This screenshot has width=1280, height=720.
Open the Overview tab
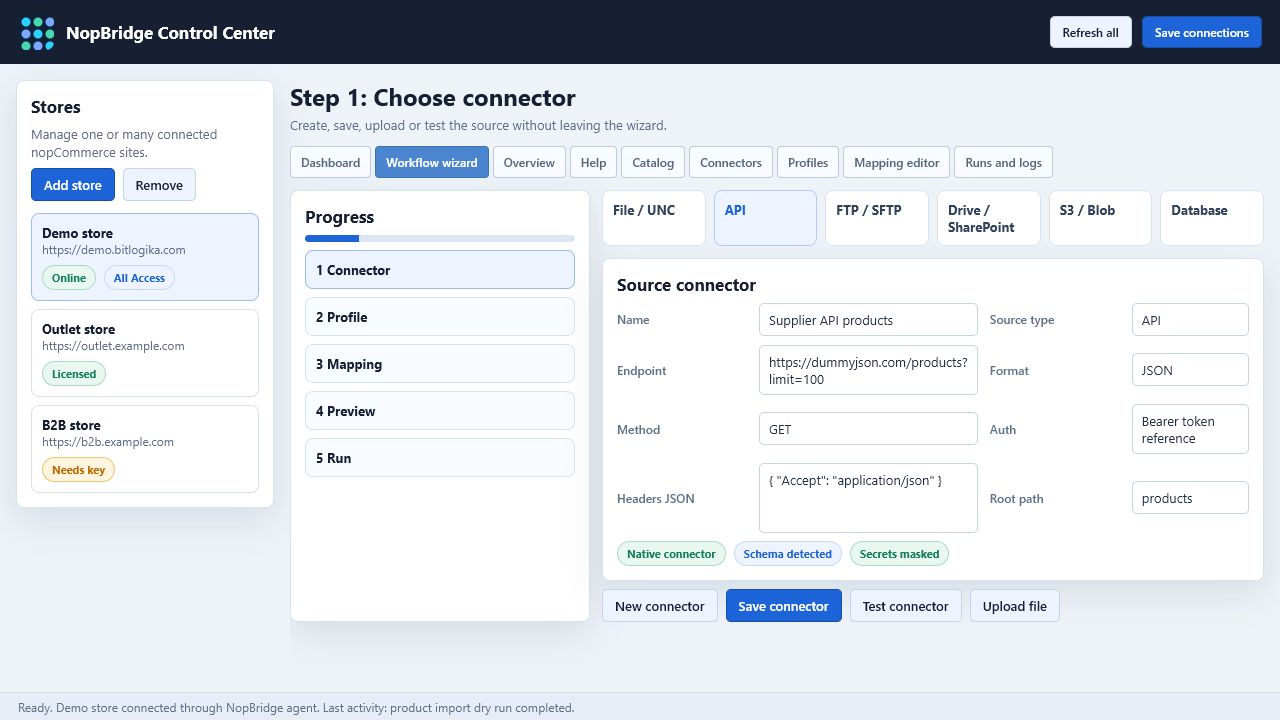click(529, 162)
